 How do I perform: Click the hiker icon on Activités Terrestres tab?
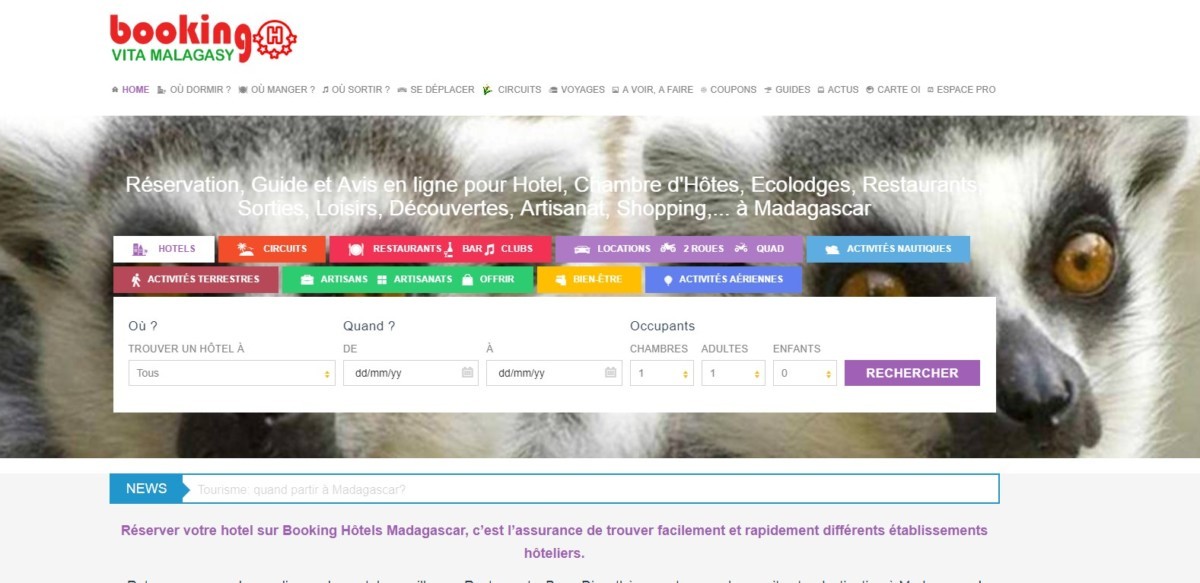click(x=135, y=279)
